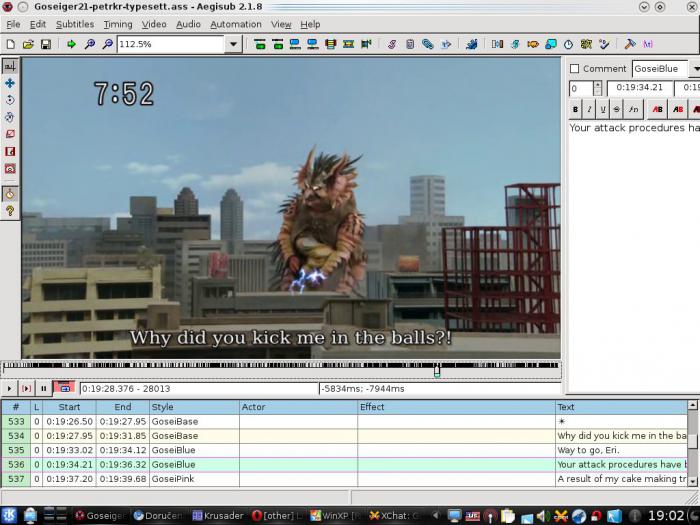The image size is (700, 525).
Task: Open a subtitles file with the folder icon
Action: coord(28,44)
